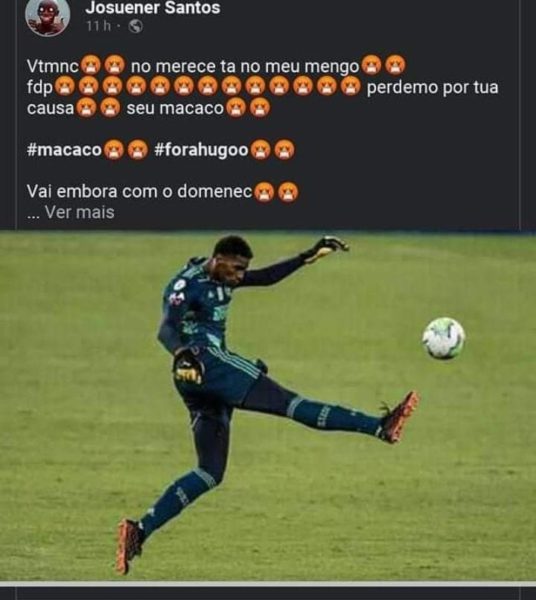536x600 pixels.
Task: Click the goalkeeper's raised glove in photo
Action: (329, 247)
